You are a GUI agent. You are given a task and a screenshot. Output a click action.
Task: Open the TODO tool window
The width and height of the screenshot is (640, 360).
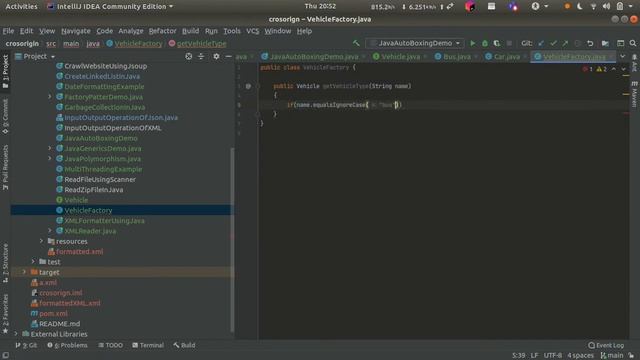(111, 345)
